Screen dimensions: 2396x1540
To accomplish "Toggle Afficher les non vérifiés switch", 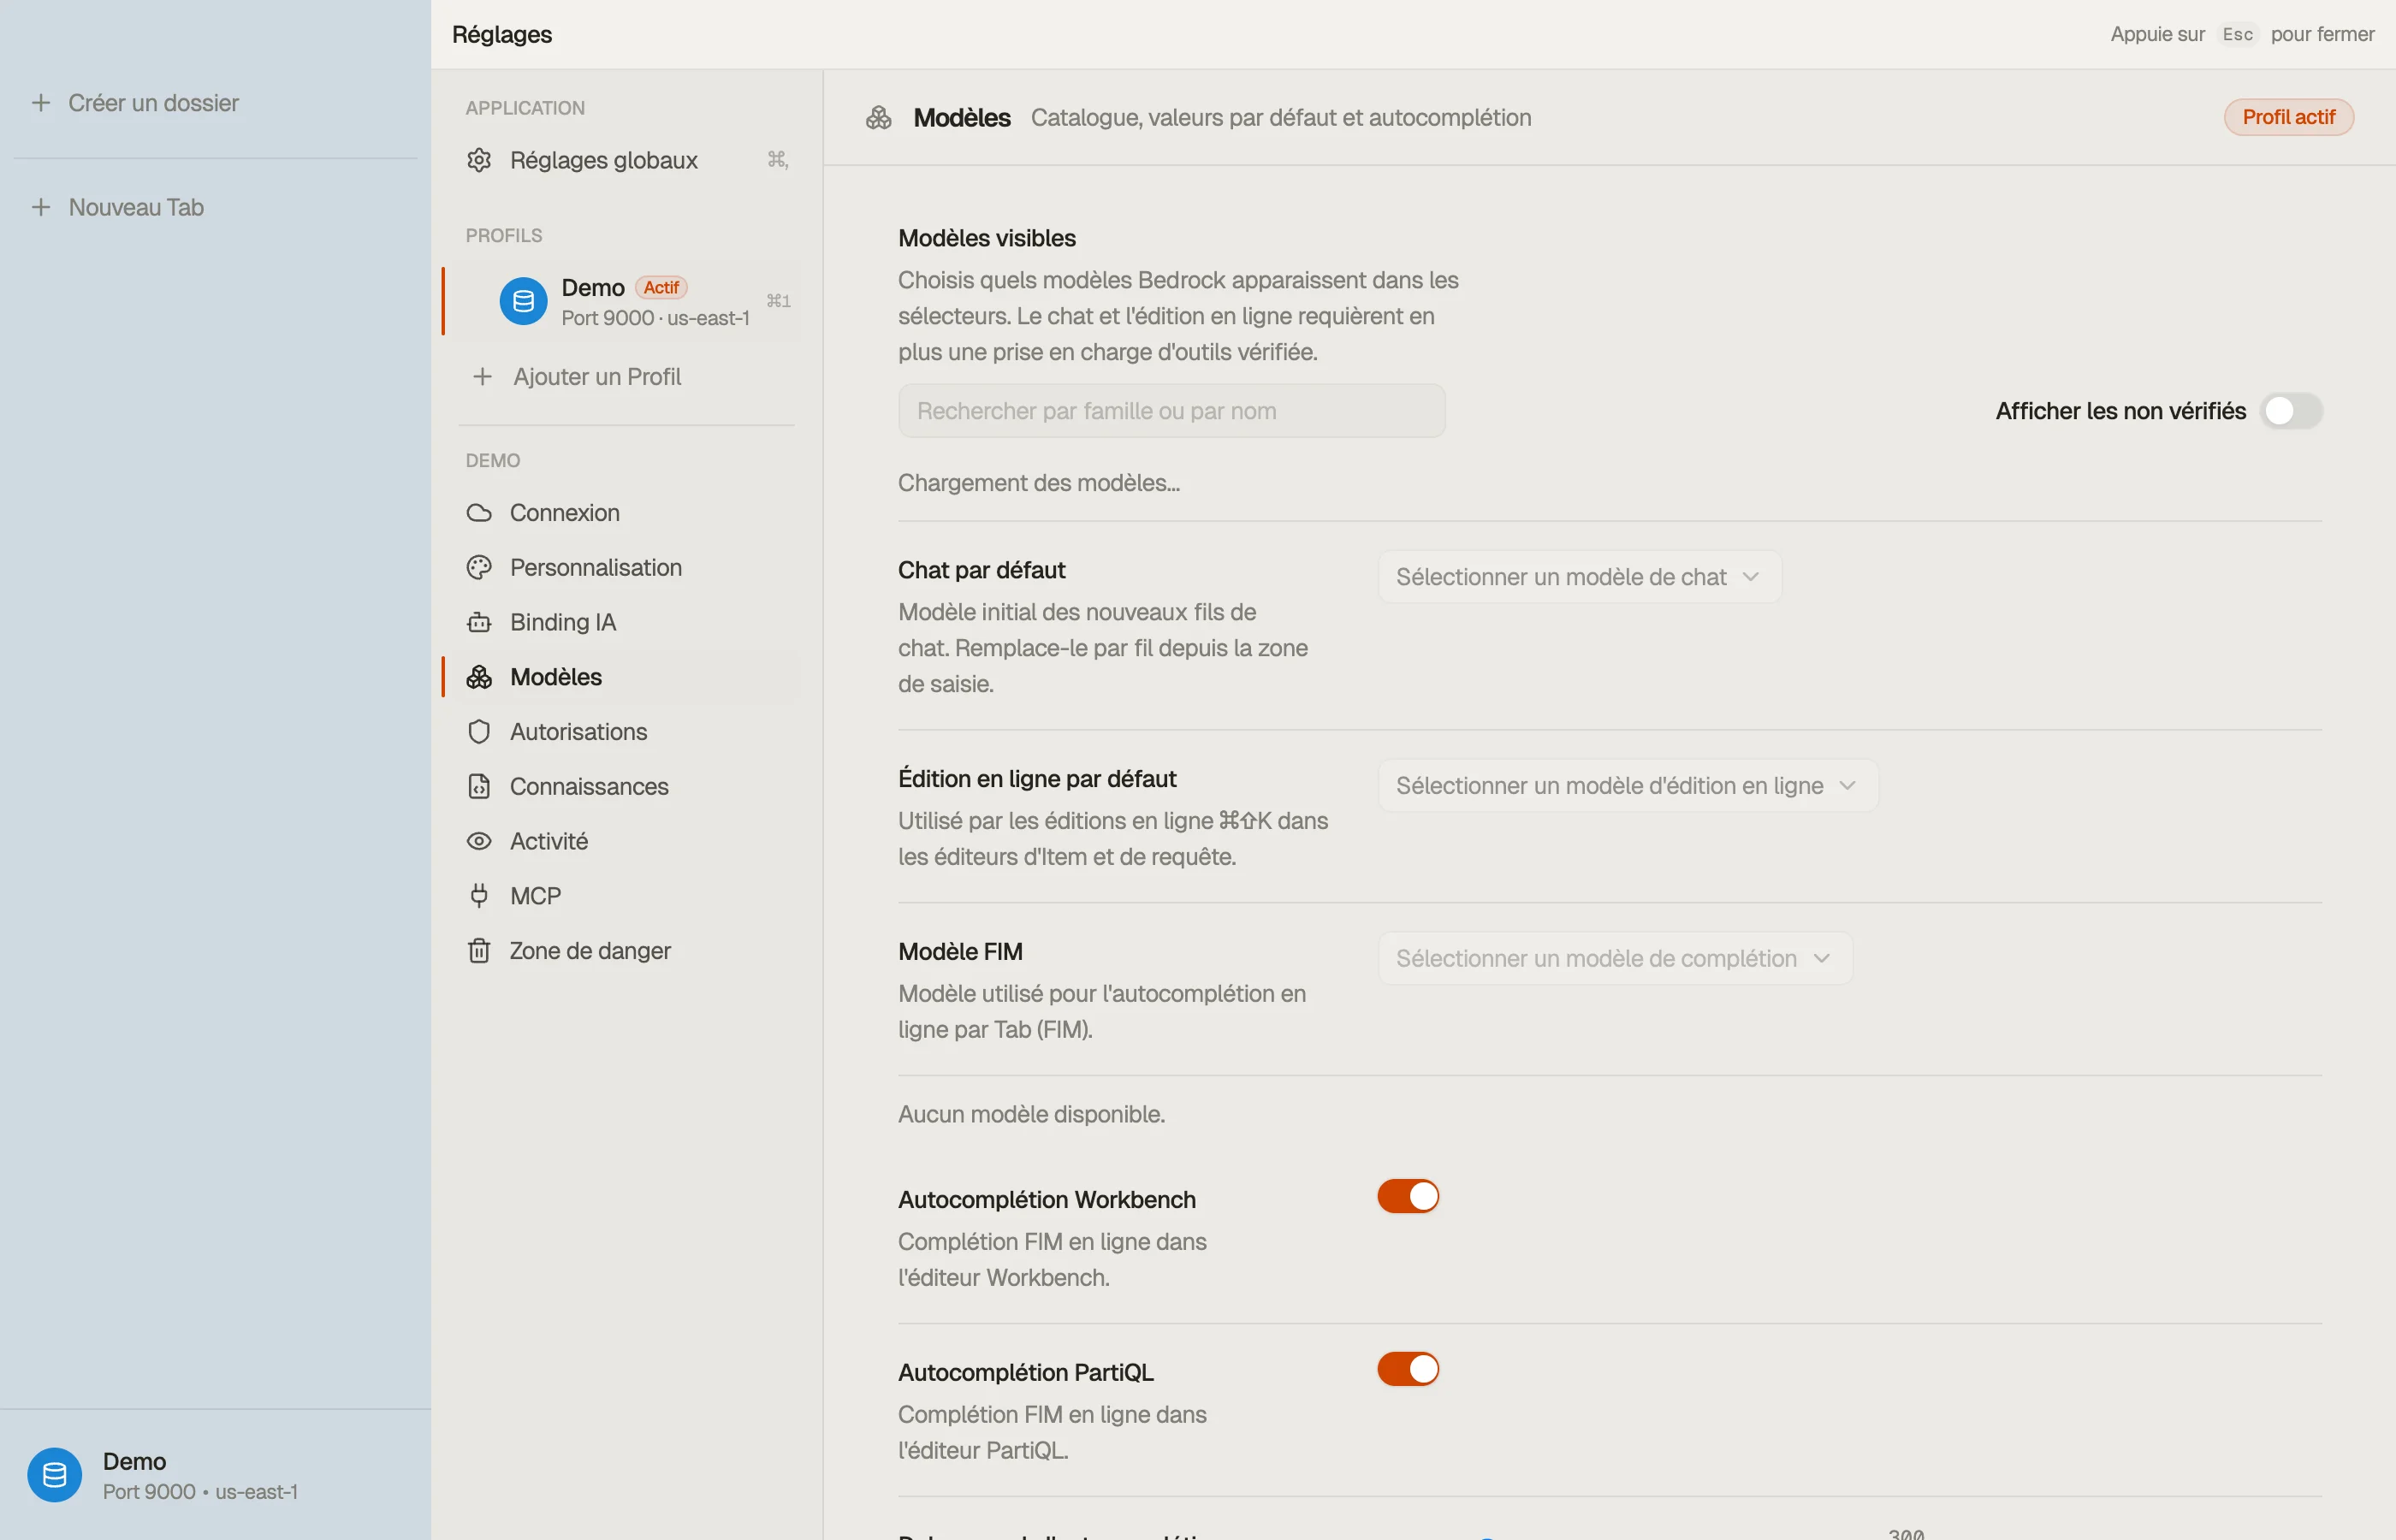I will tap(2291, 411).
